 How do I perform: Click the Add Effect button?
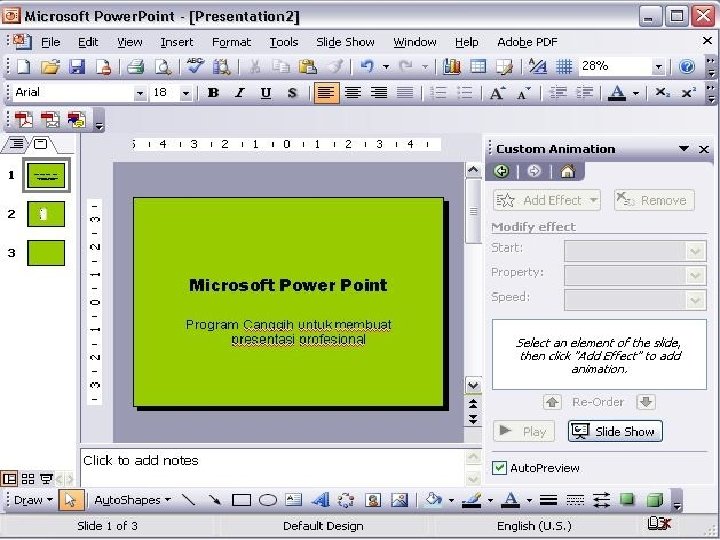click(x=546, y=200)
